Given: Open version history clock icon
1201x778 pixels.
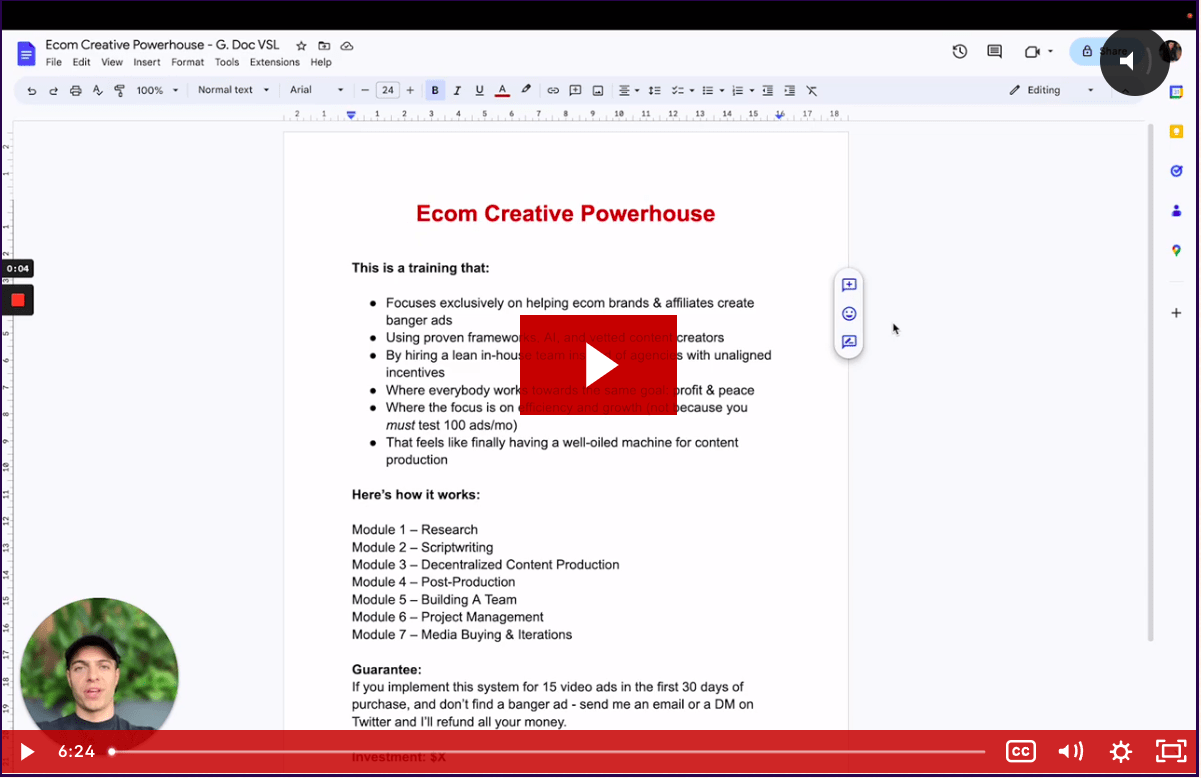Looking at the screenshot, I should [959, 52].
